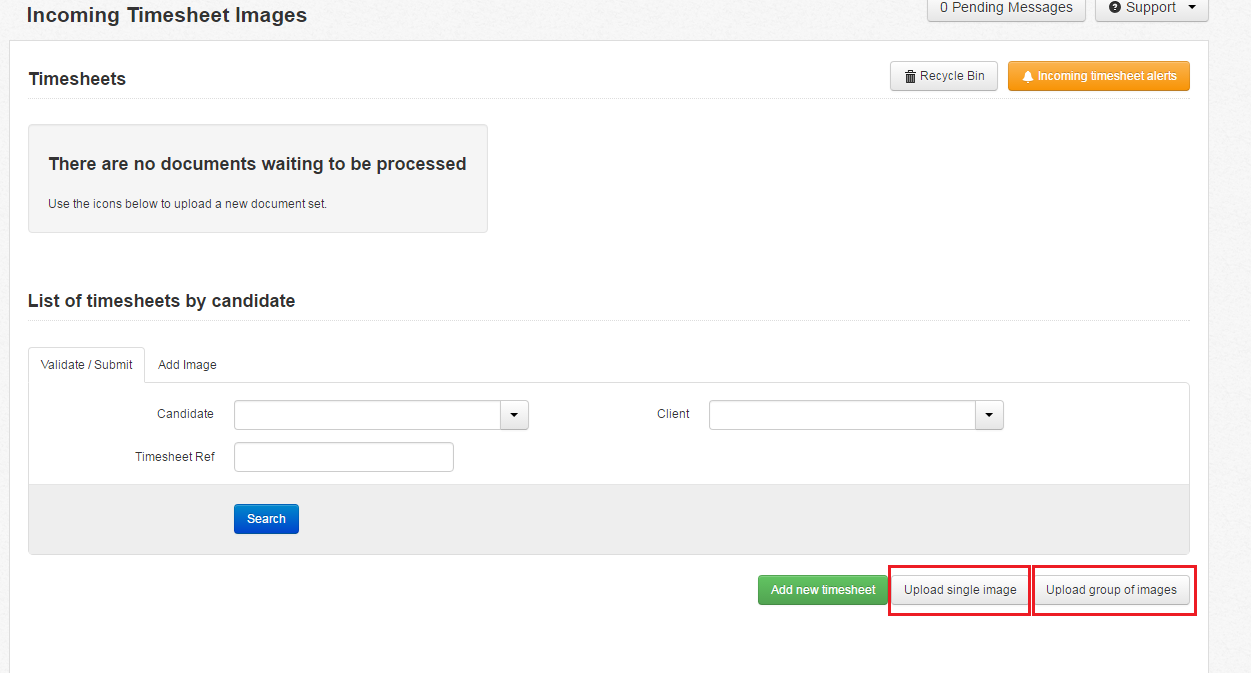This screenshot has width=1251, height=673.
Task: Open the Recycle Bin
Action: [943, 76]
